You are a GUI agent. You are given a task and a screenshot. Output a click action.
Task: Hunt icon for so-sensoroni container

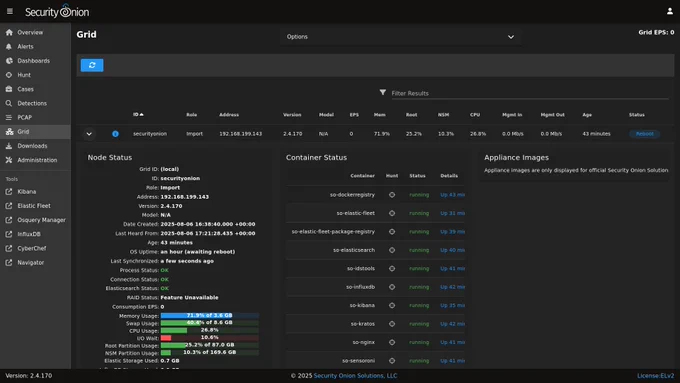coord(392,361)
